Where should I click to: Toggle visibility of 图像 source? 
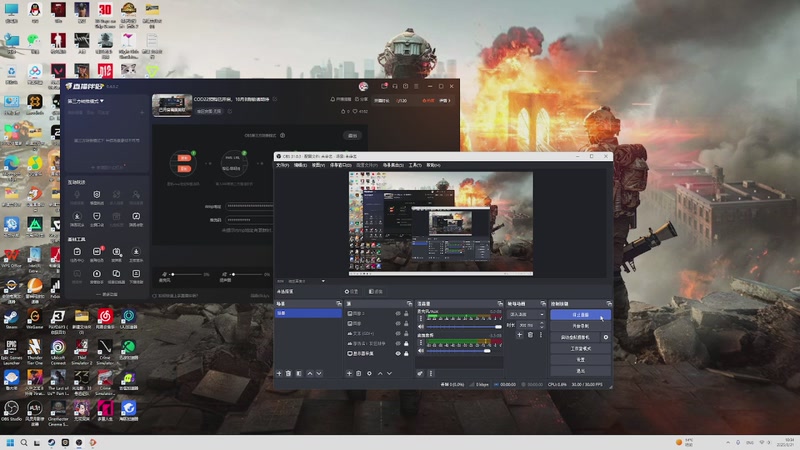398,323
